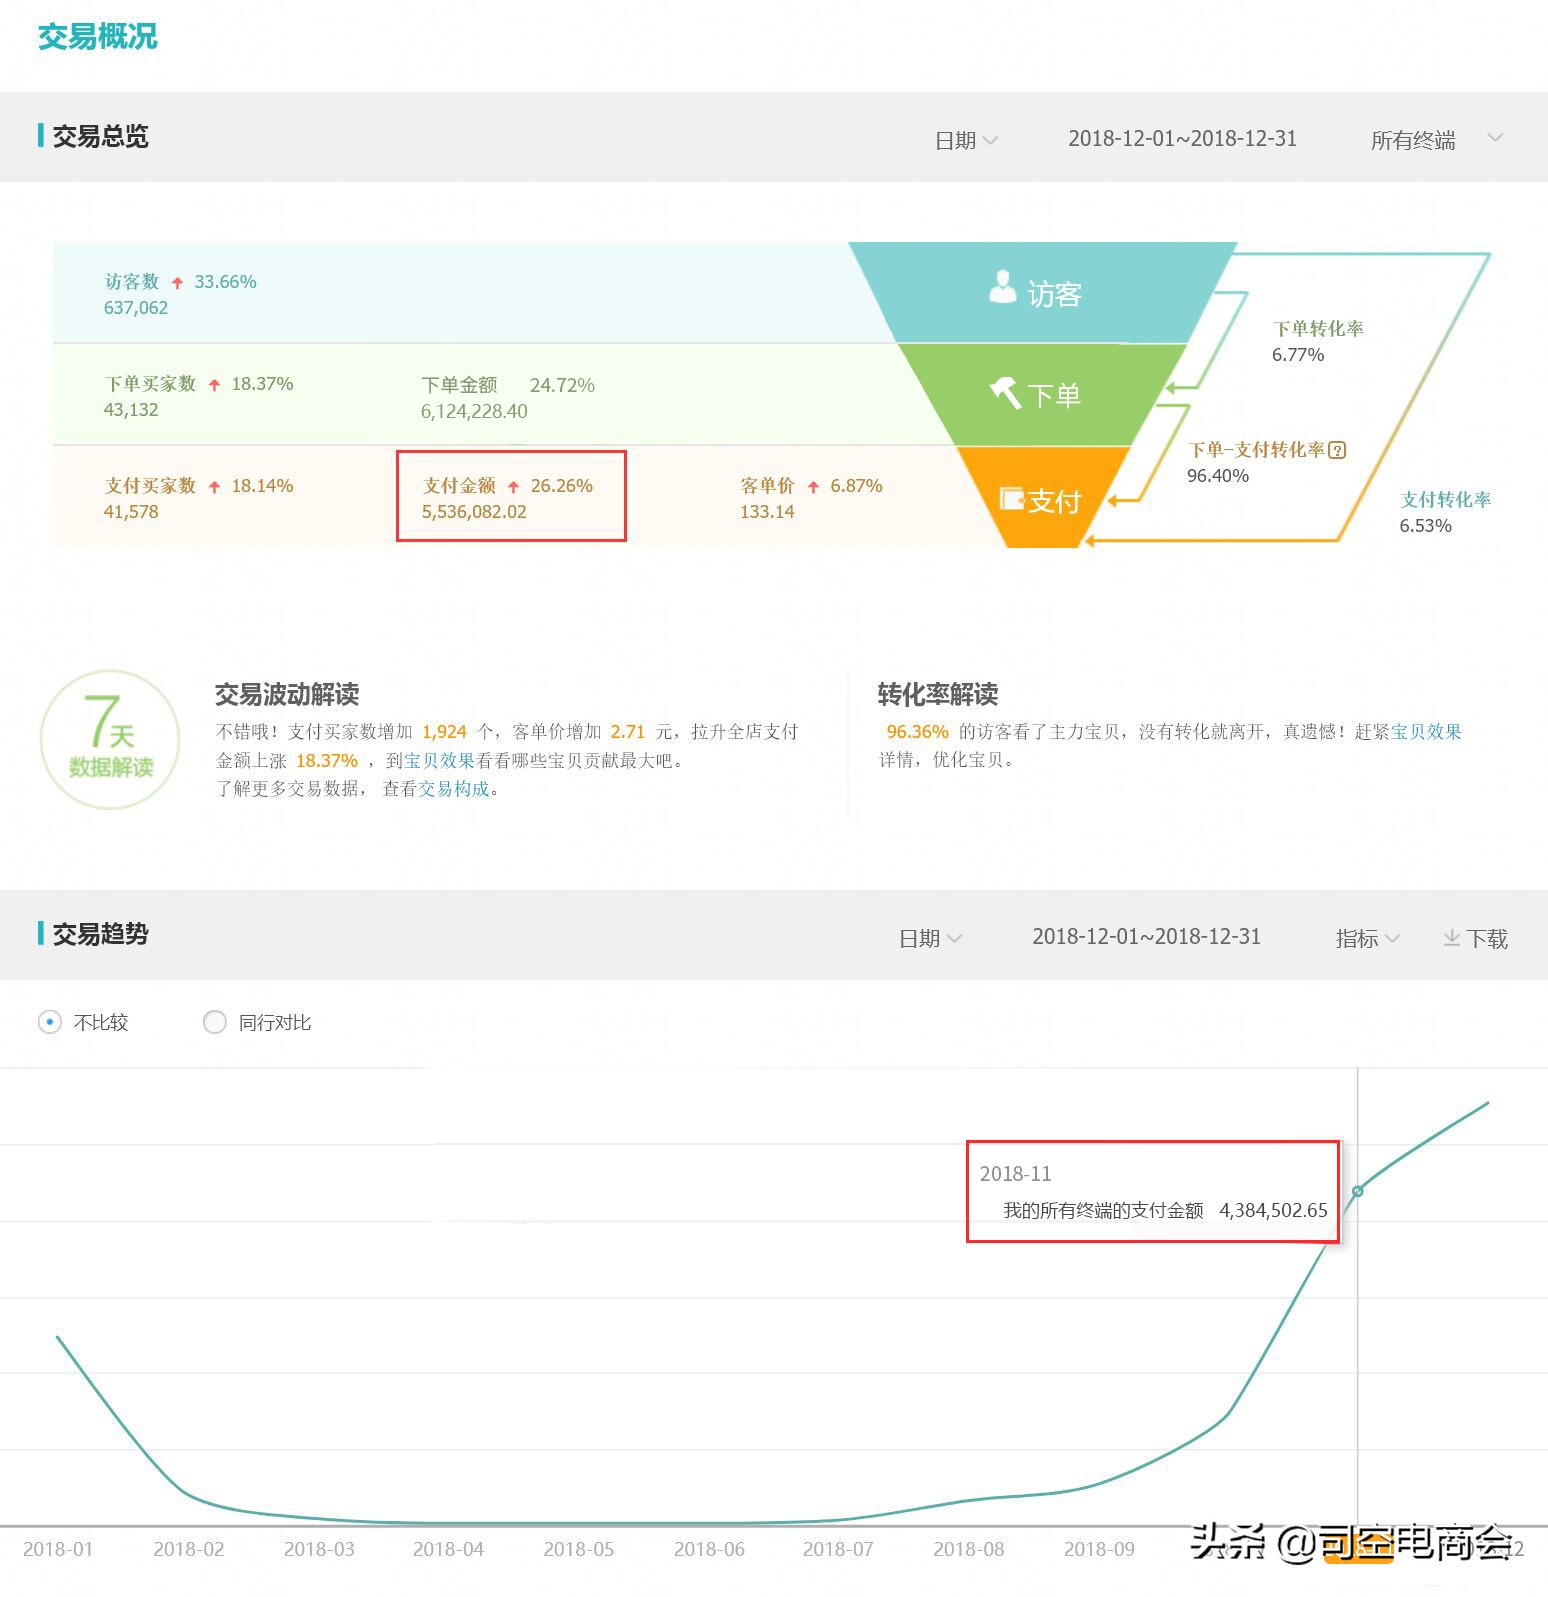
Task: Click the question mark beside 下单-支付转化率
Action: point(1337,450)
